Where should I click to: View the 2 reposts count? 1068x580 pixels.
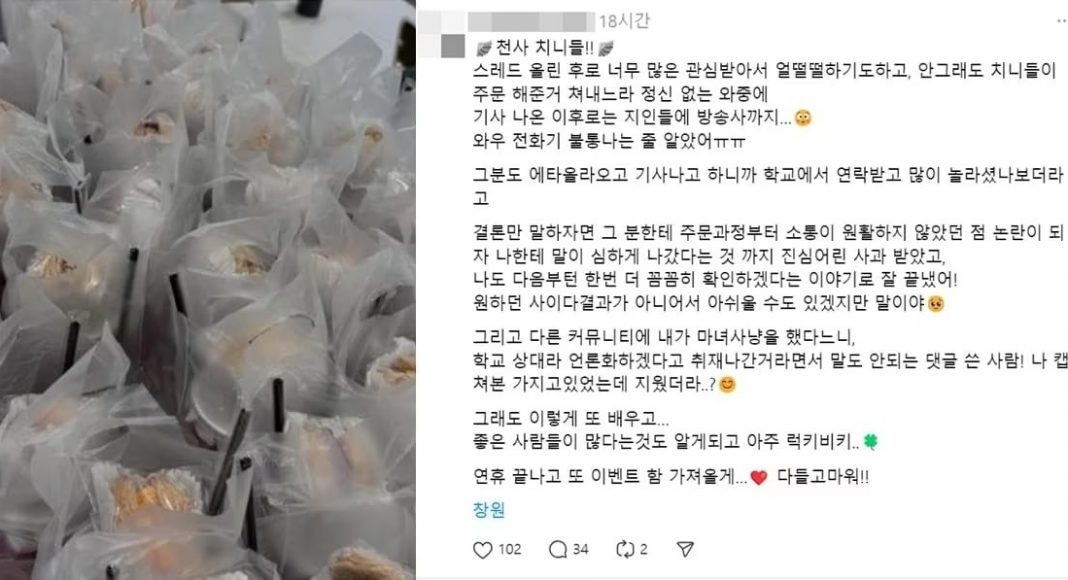(644, 549)
